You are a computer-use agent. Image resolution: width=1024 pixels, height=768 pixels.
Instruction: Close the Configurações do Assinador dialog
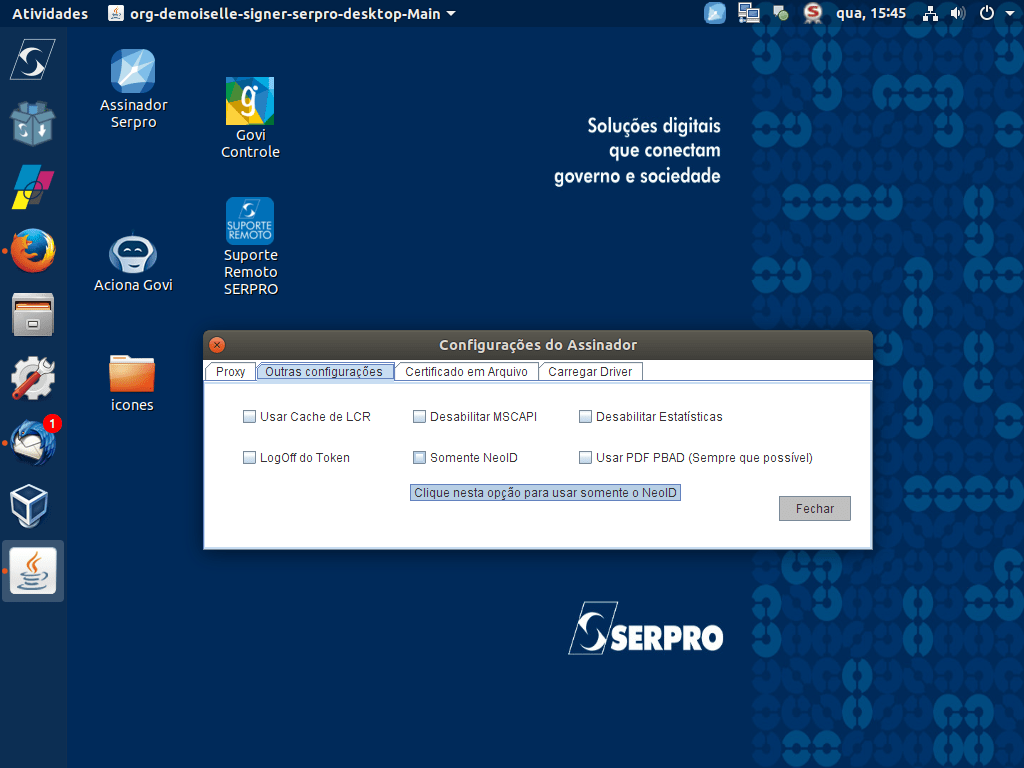pyautogui.click(x=217, y=345)
